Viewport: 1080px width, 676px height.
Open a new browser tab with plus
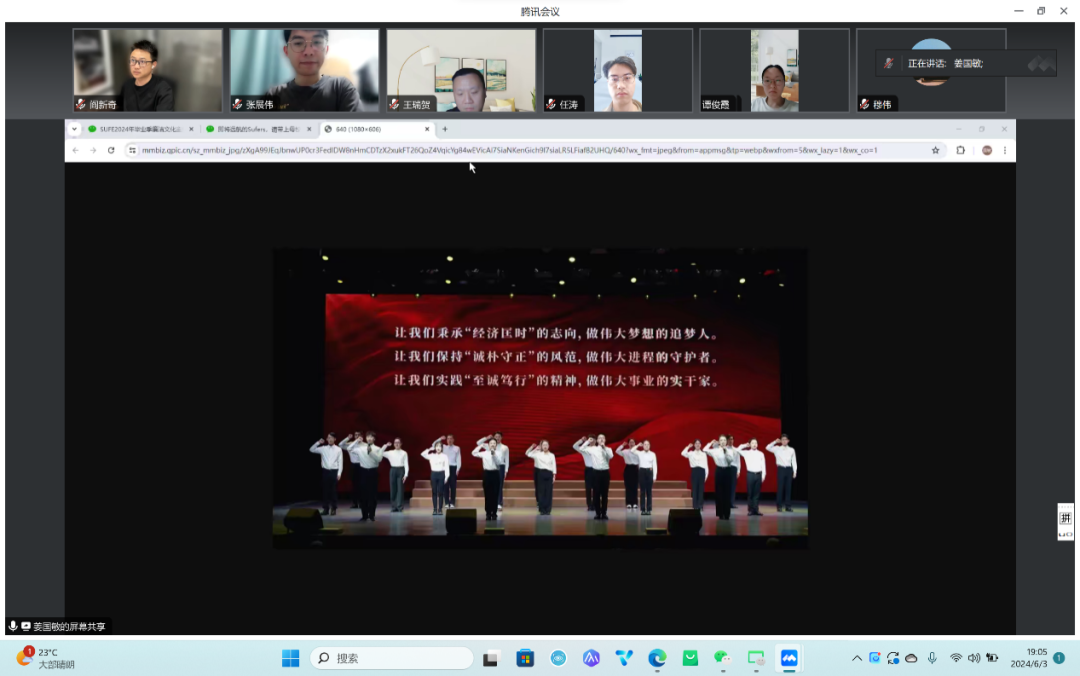coord(445,129)
